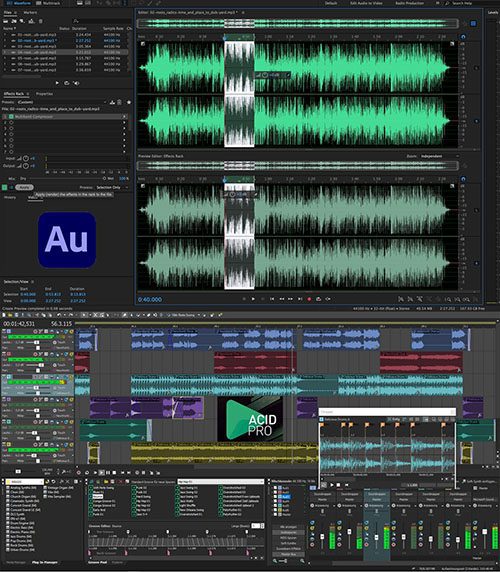Toggle power button of effect slot 2
This screenshot has height=572, width=500.
[x=11, y=123]
